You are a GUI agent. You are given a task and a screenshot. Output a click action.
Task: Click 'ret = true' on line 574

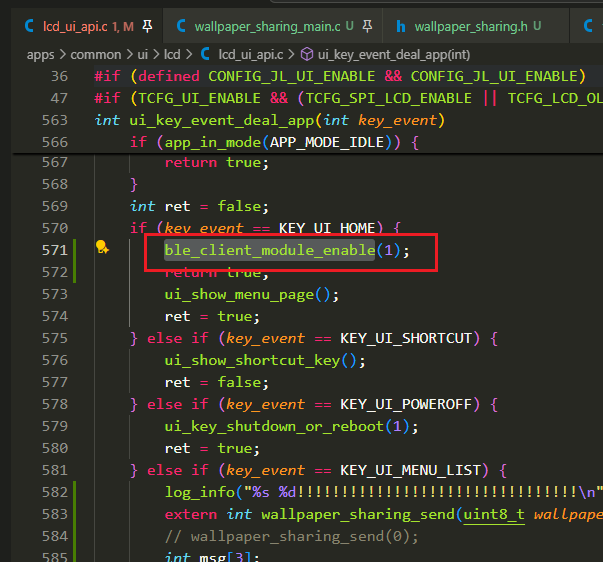[x=212, y=317]
